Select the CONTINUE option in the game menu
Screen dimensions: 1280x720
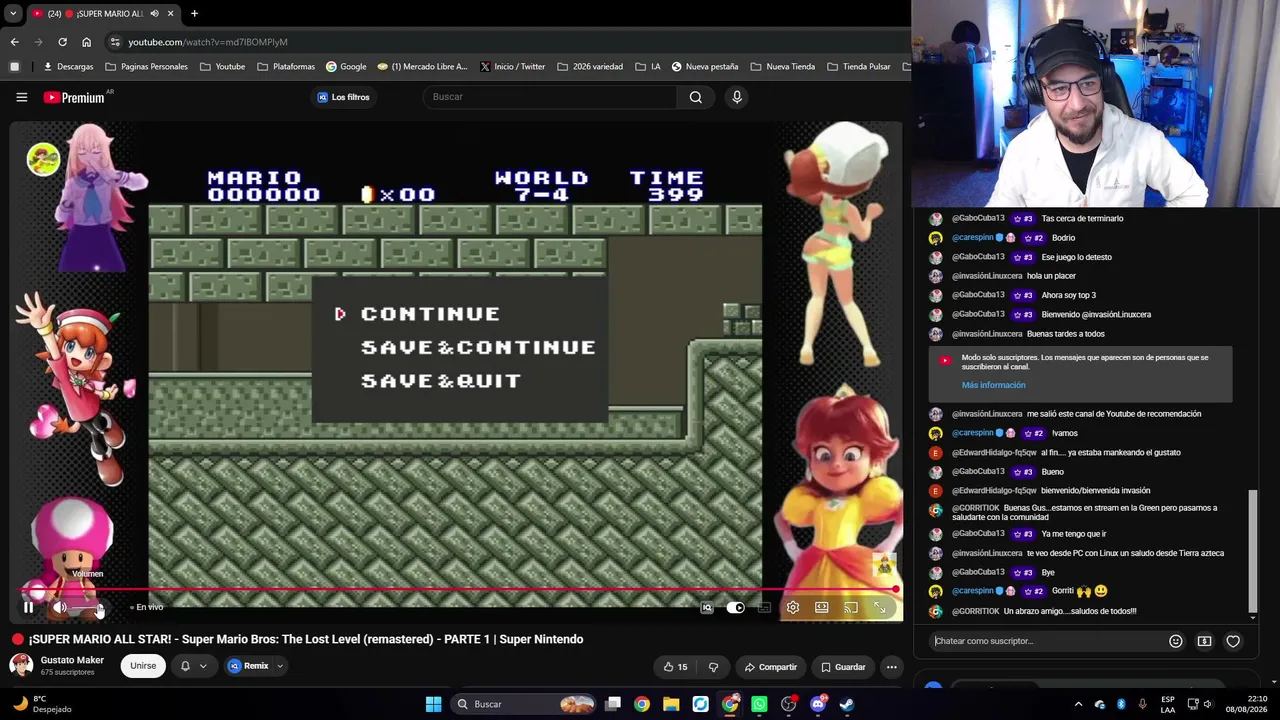[x=430, y=314]
